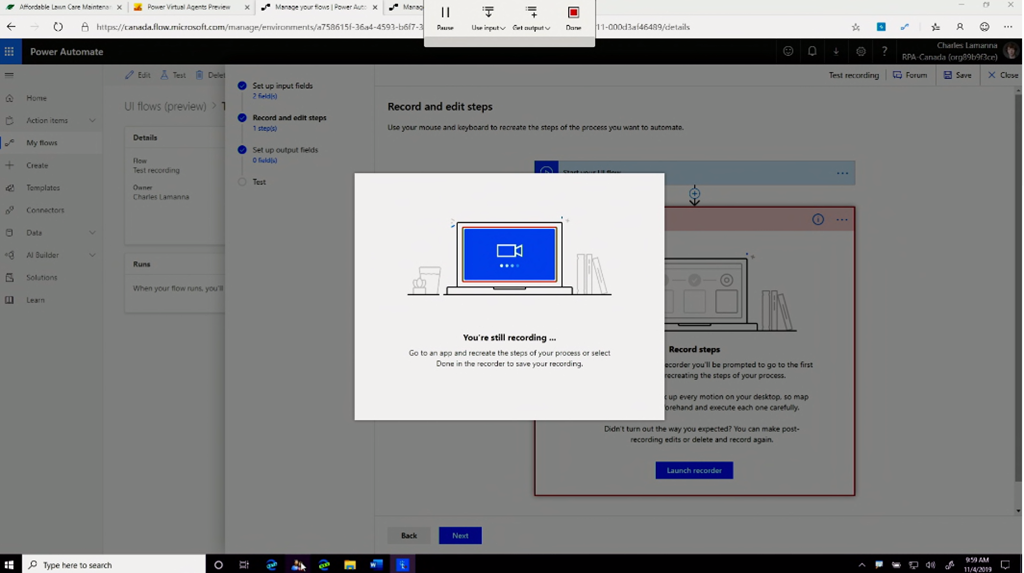Image resolution: width=1024 pixels, height=573 pixels.
Task: Click Done to stop the recording
Action: 573,17
